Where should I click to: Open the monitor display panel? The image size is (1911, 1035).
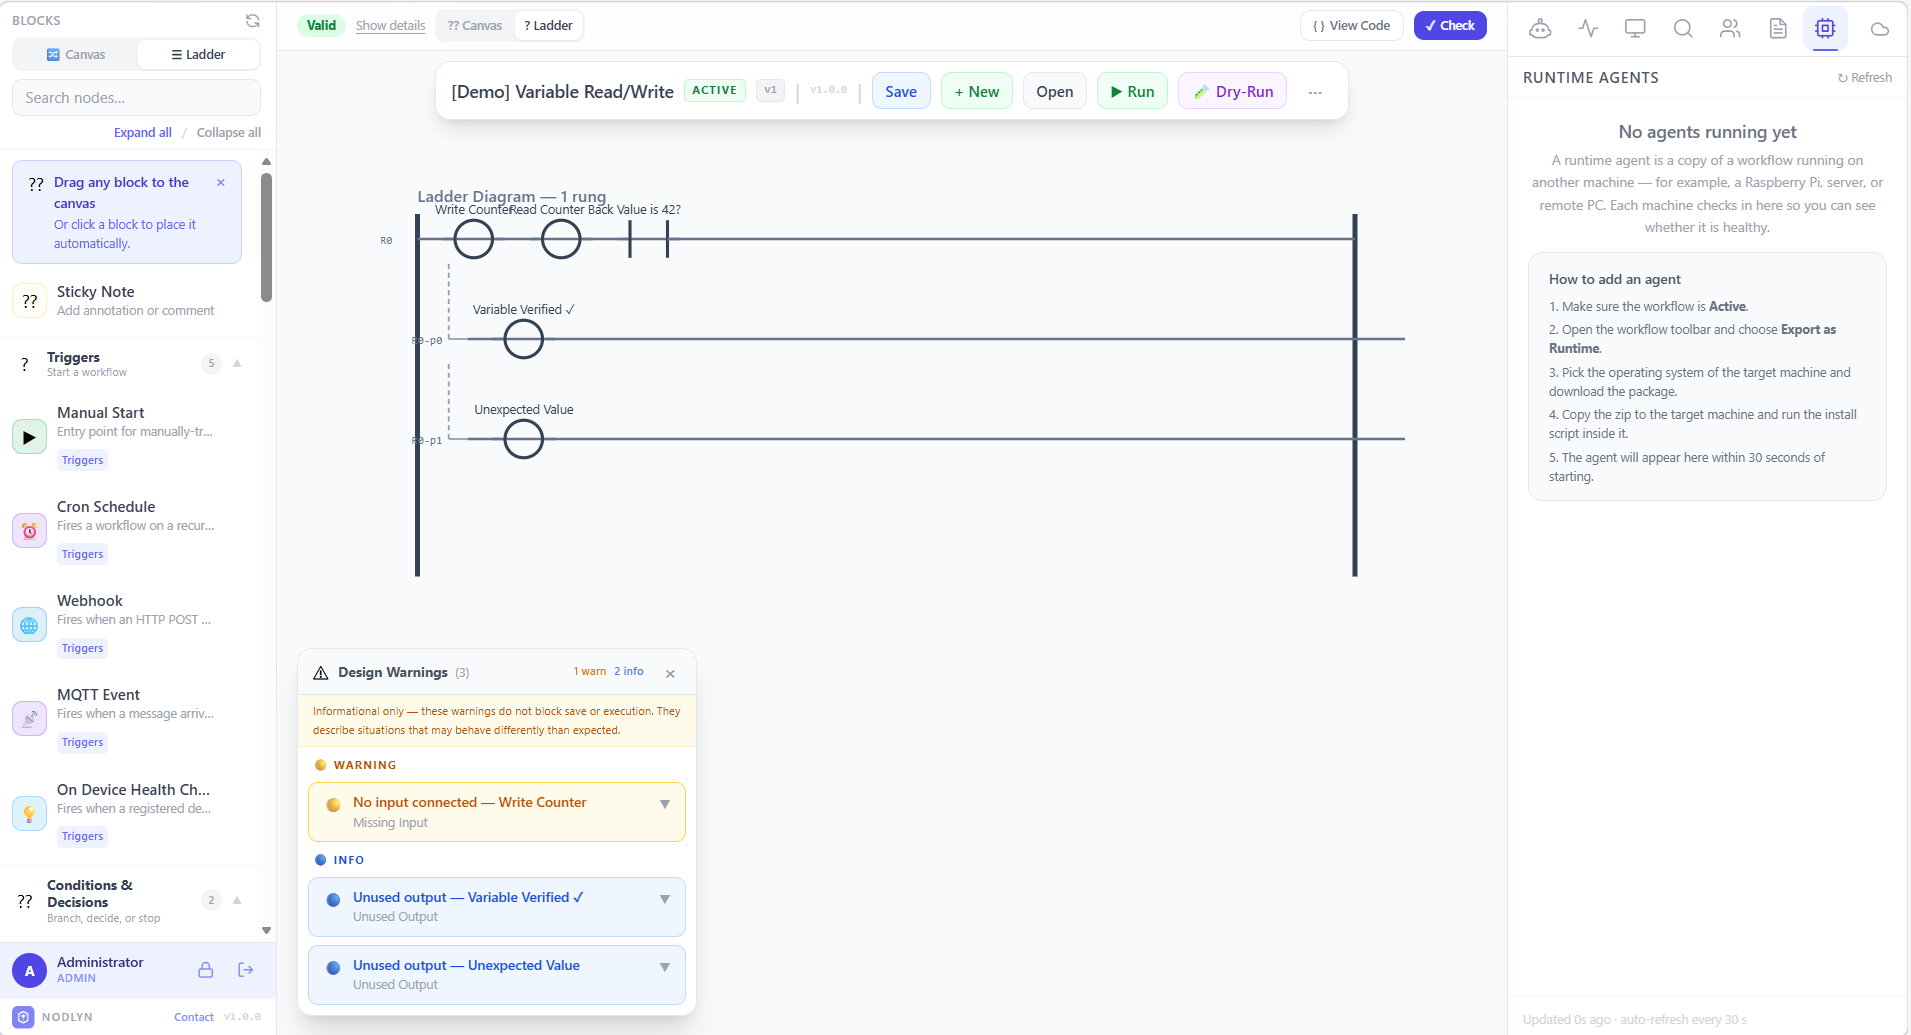coord(1635,28)
